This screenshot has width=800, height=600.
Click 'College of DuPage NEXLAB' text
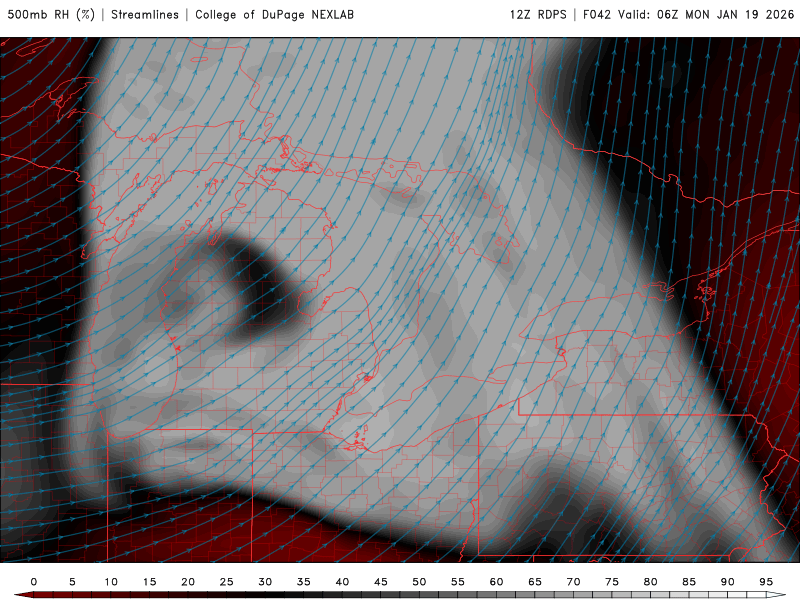pos(274,14)
